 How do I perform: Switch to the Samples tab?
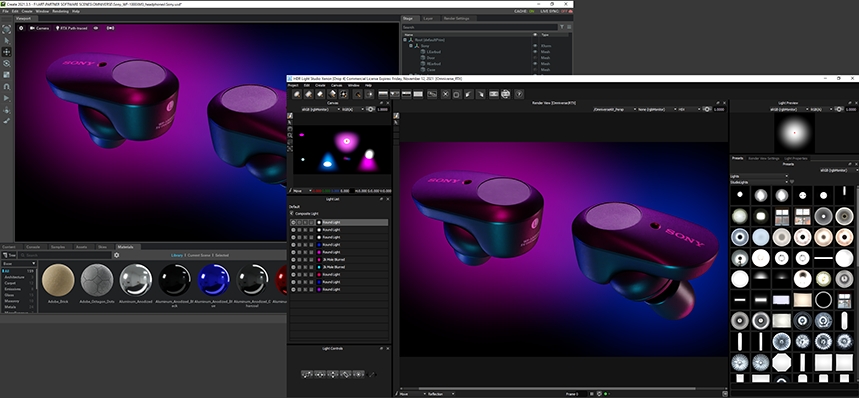click(x=58, y=247)
